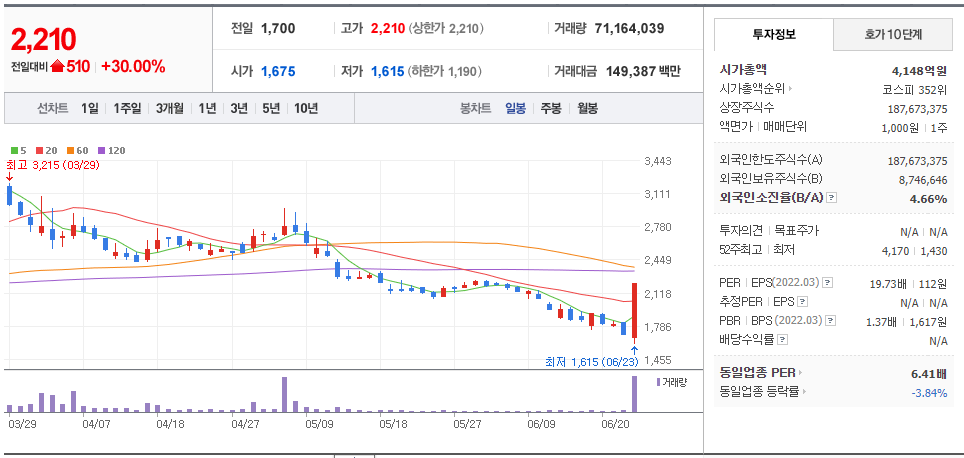This screenshot has height=458, width=964.
Task: Click the 상장주식수 187,673,375 value
Action: coord(917,109)
